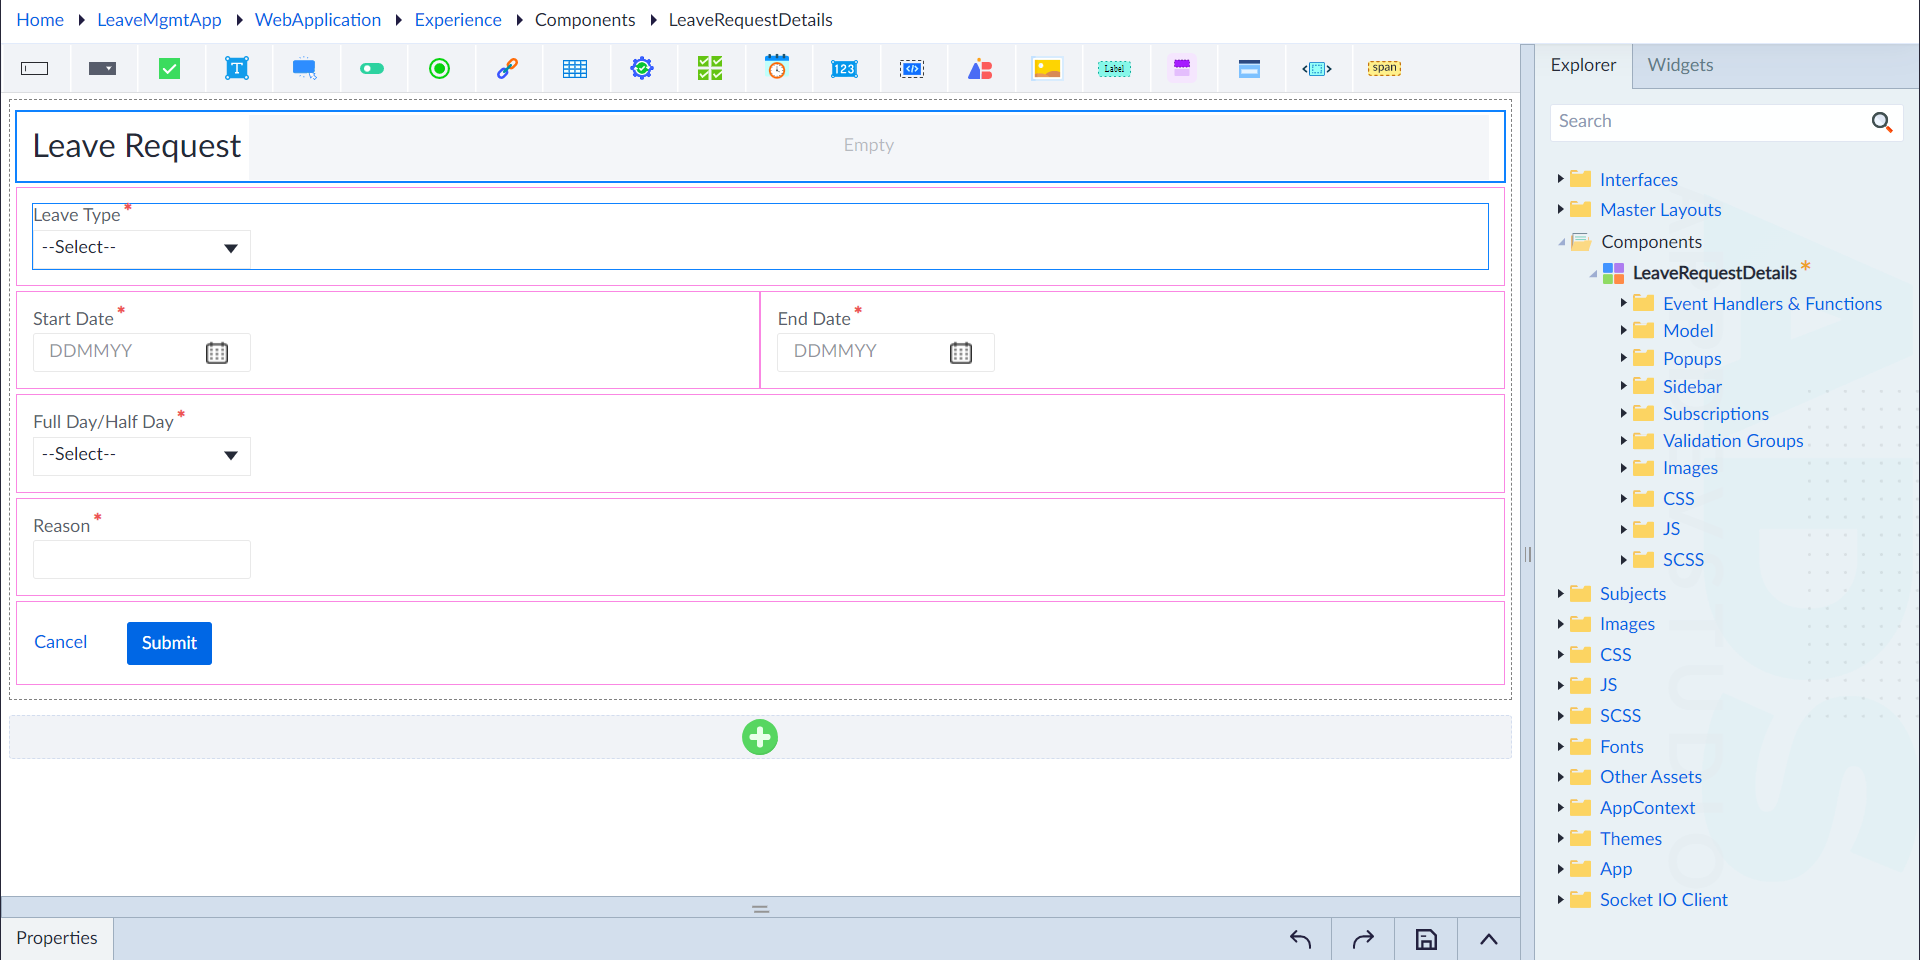Open the Start Date calendar picker
The width and height of the screenshot is (1920, 960).
pyautogui.click(x=217, y=352)
